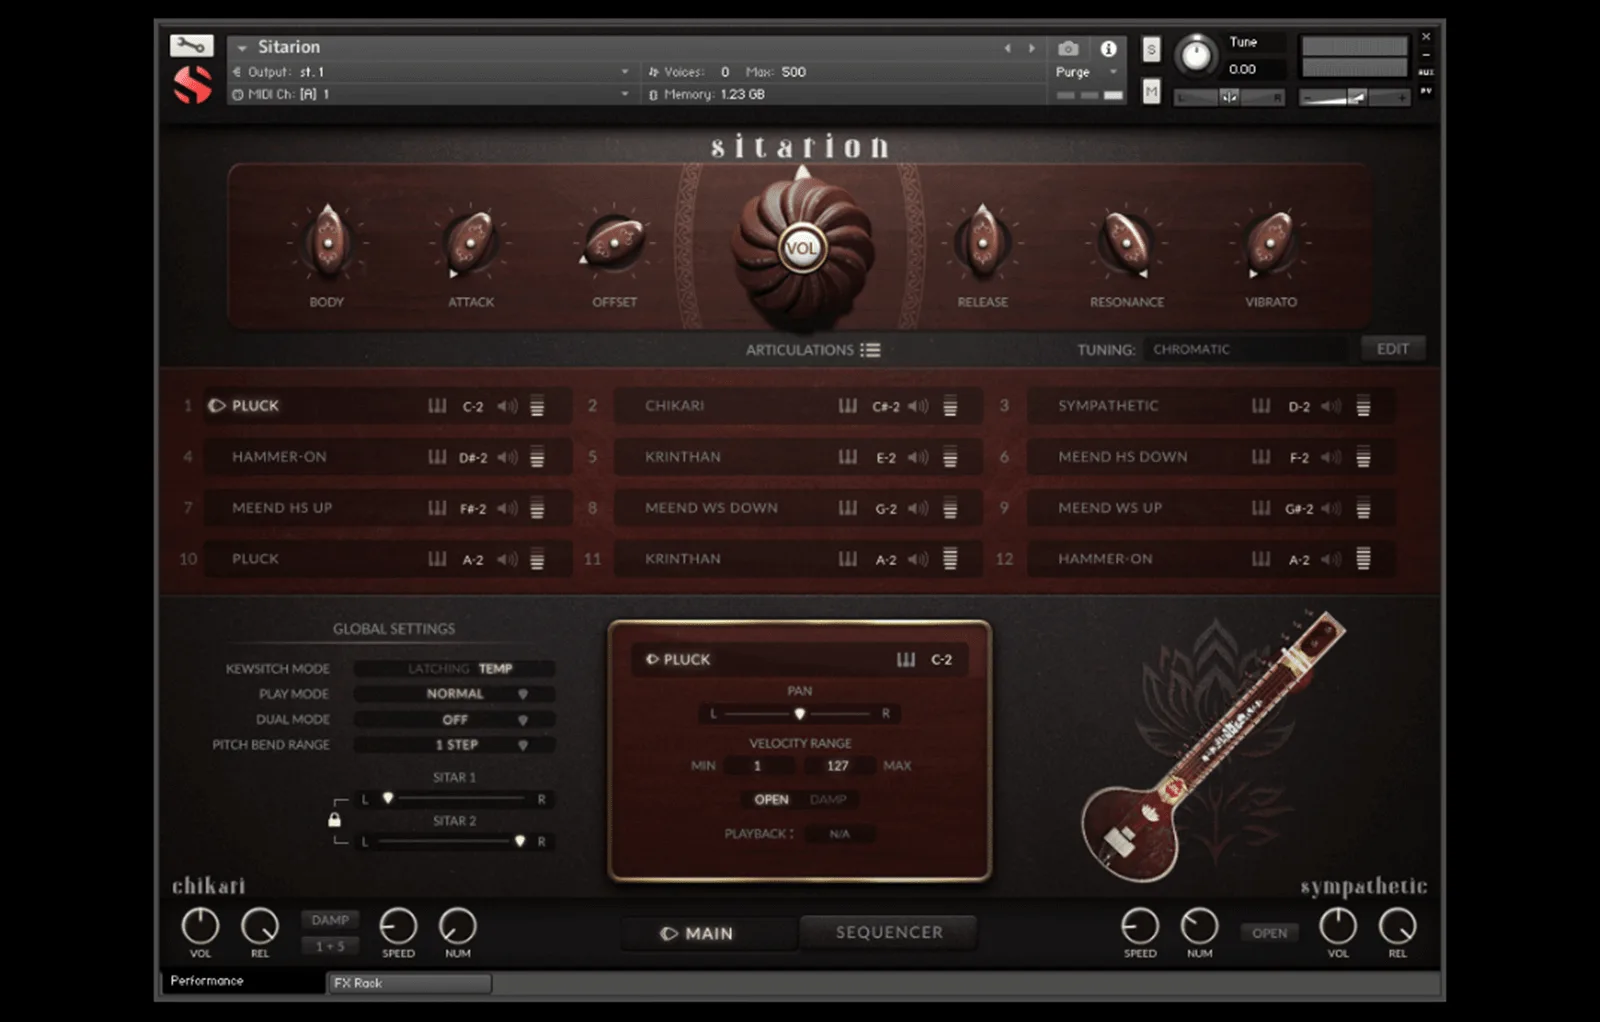Select the Sympathetic articulation in slot 3
The width and height of the screenshot is (1600, 1022).
tap(1210, 406)
